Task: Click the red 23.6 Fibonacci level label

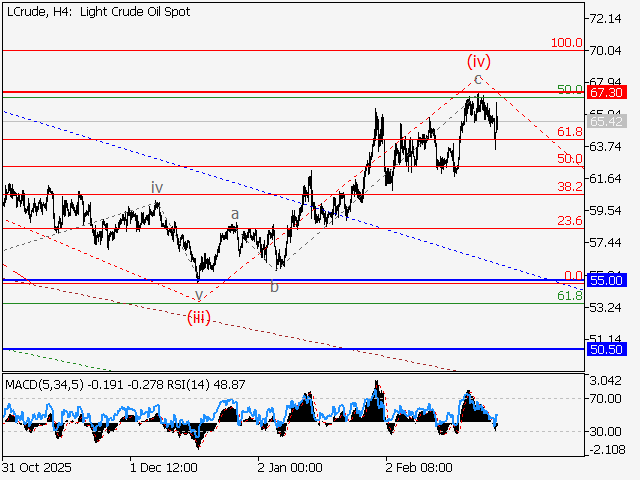Action: tap(569, 221)
